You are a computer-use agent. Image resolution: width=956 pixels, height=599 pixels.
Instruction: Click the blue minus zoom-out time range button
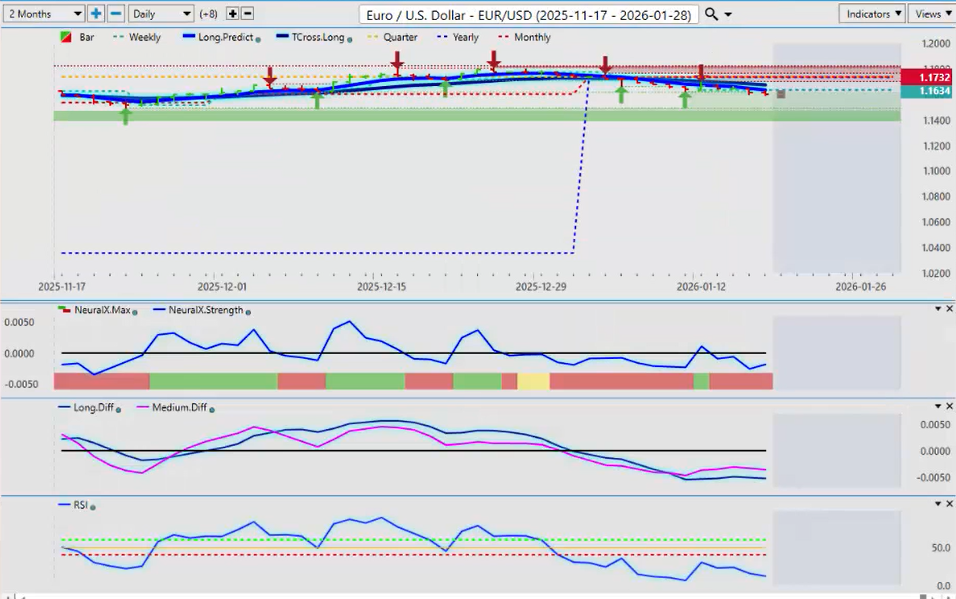point(116,14)
